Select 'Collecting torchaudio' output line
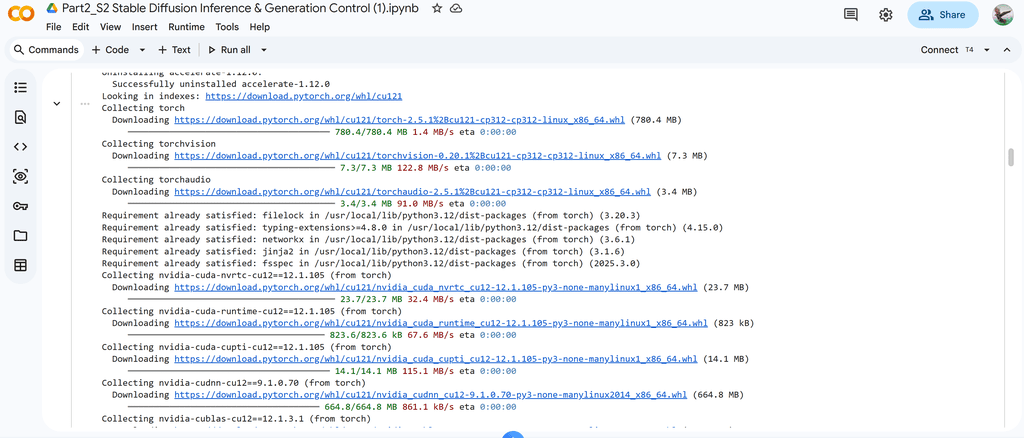 [156, 180]
